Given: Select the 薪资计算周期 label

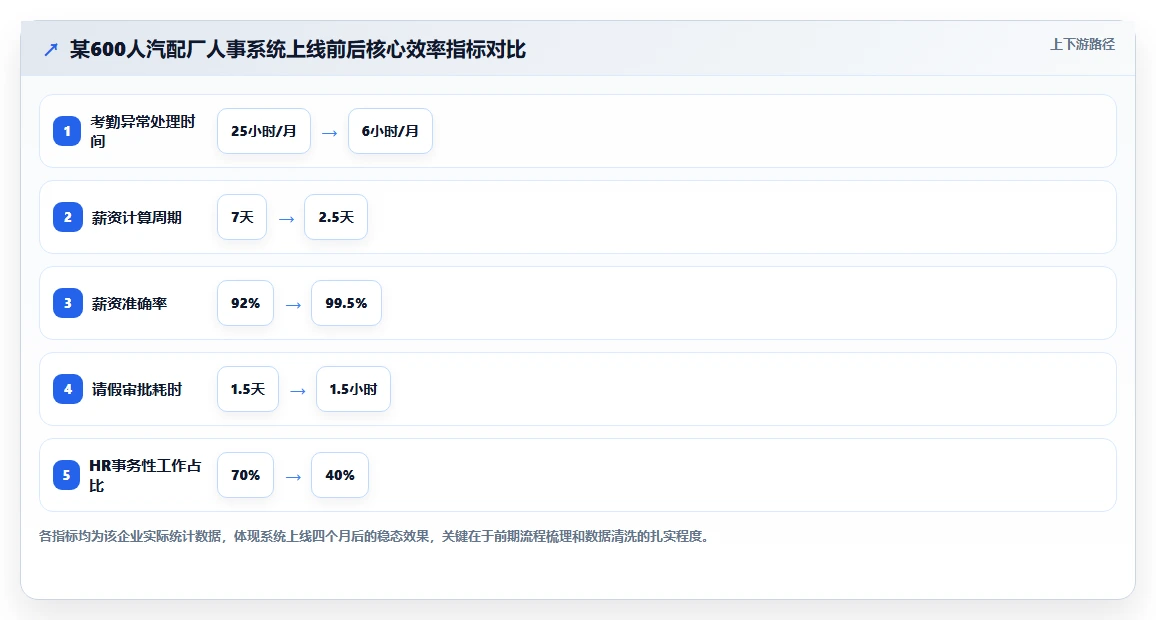Looking at the screenshot, I should pos(136,217).
